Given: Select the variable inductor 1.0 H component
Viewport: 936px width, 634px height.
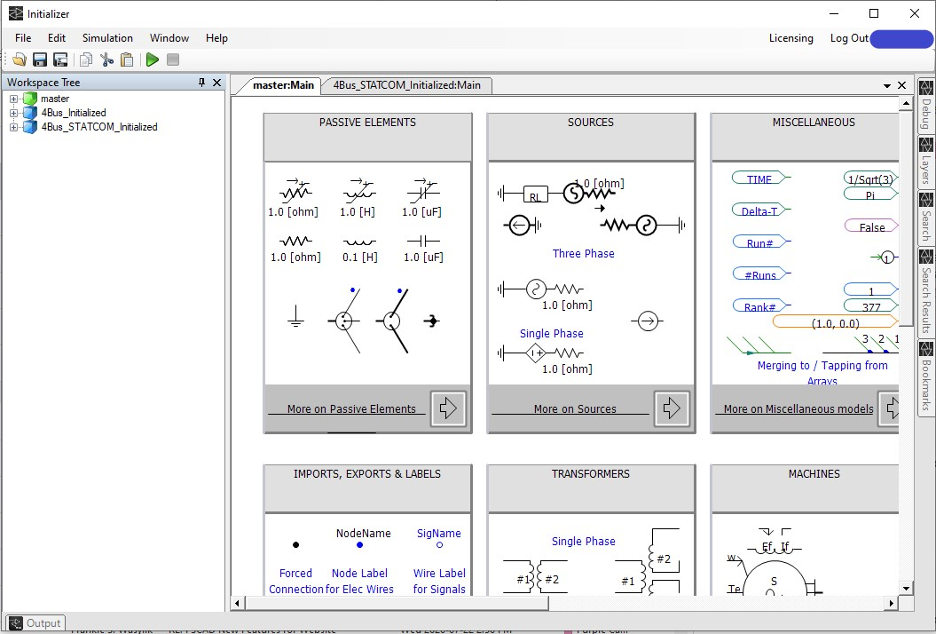Looking at the screenshot, I should 358,198.
